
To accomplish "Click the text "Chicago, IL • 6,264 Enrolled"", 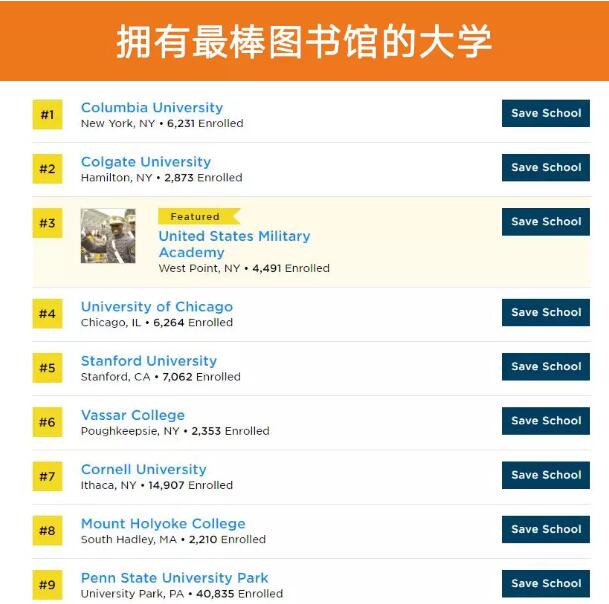I will point(157,323).
